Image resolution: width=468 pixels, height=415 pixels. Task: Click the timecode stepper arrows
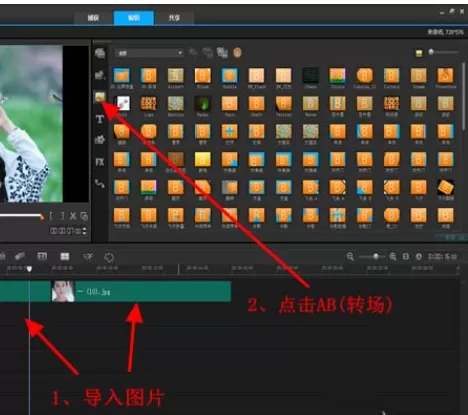coord(84,231)
